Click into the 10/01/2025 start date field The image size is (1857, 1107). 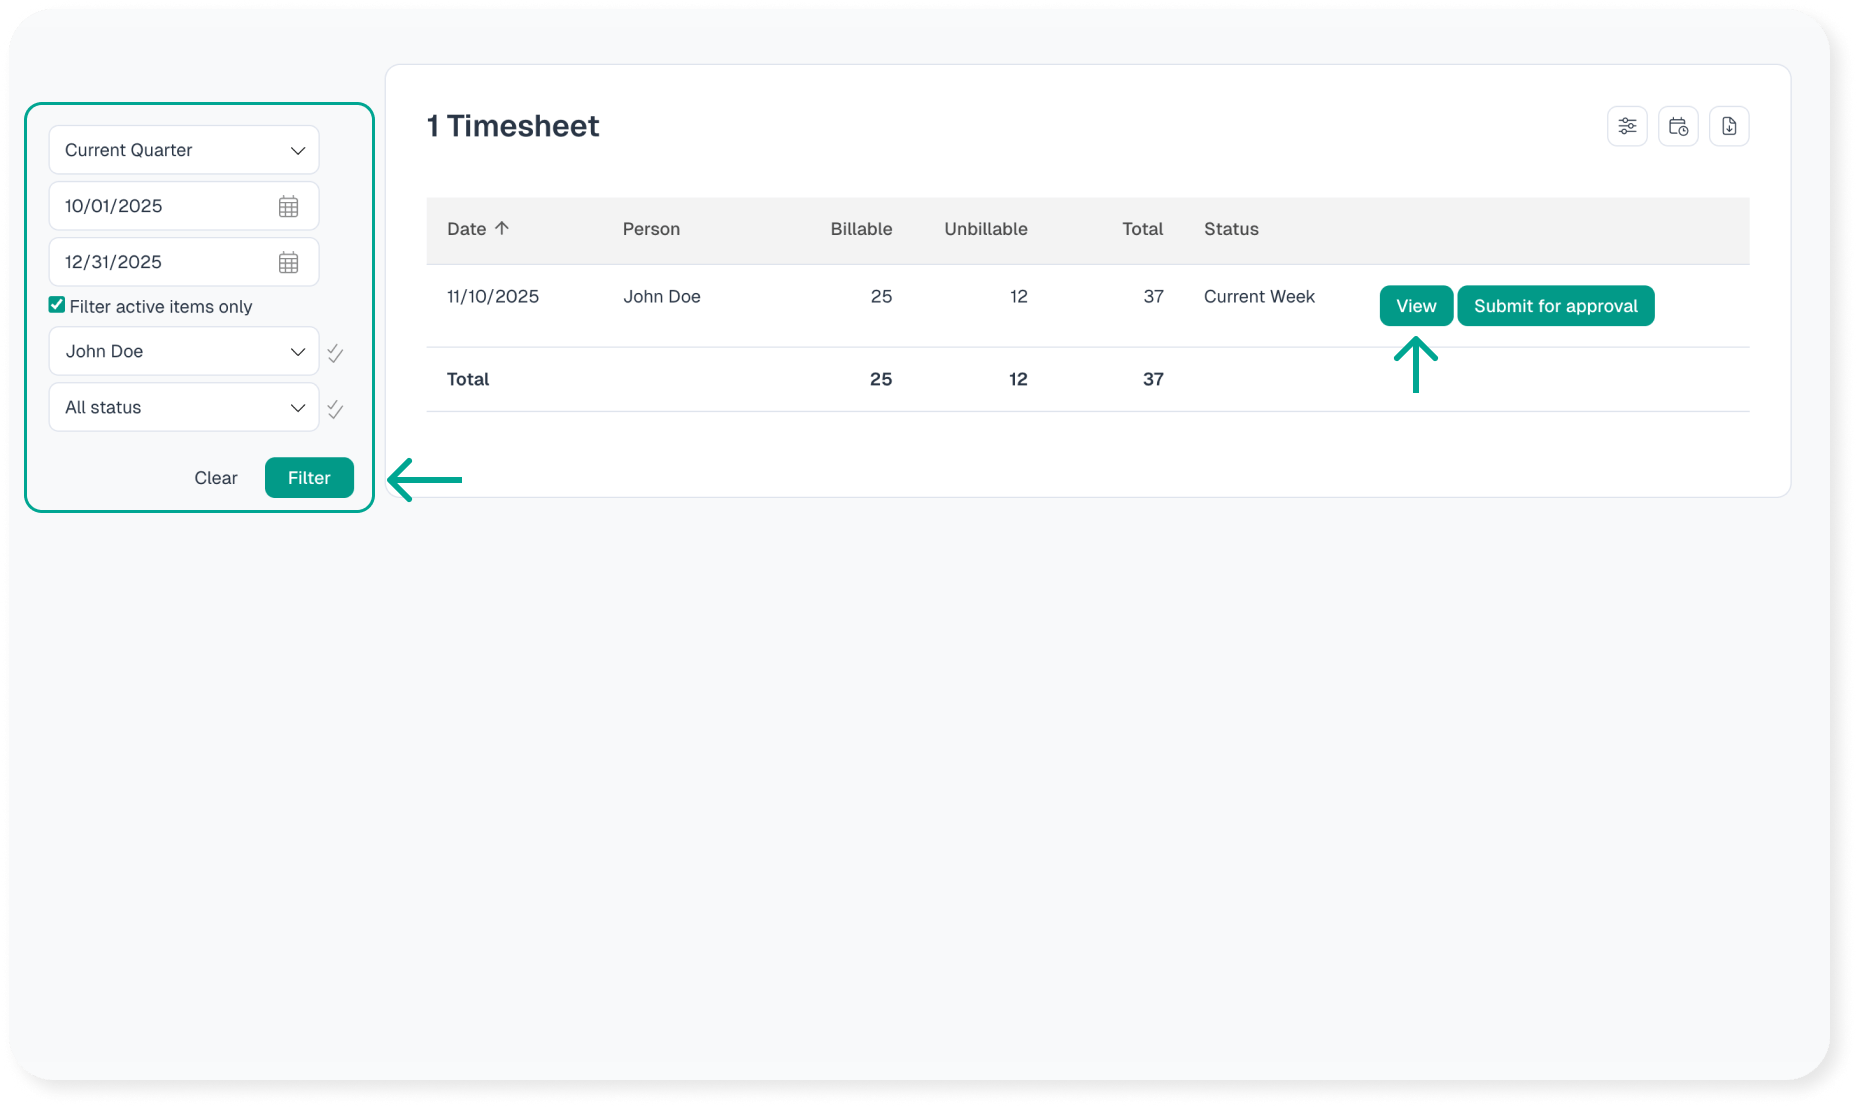click(160, 206)
